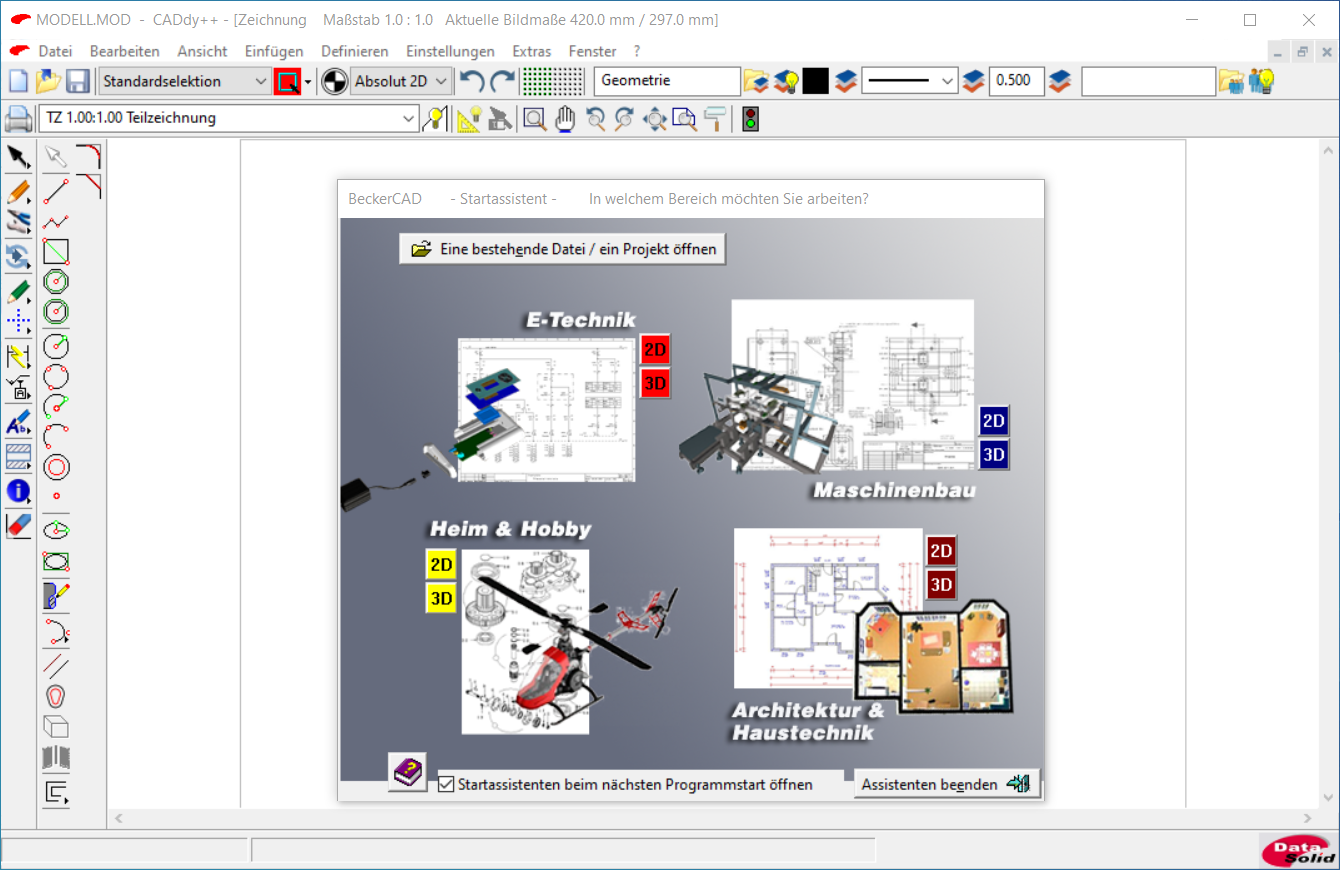Start Architektur & Haustechnik in 3D mode
The width and height of the screenshot is (1340, 870).
coord(941,584)
